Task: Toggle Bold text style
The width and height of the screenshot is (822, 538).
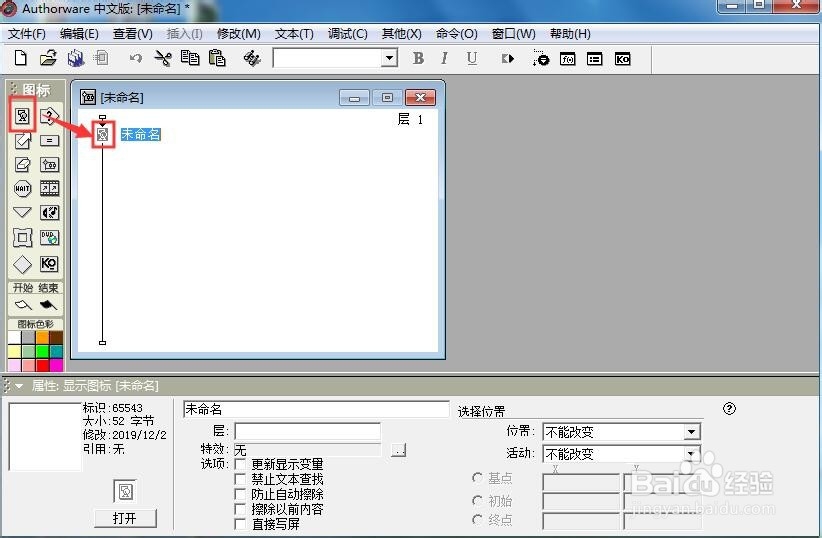Action: (418, 58)
